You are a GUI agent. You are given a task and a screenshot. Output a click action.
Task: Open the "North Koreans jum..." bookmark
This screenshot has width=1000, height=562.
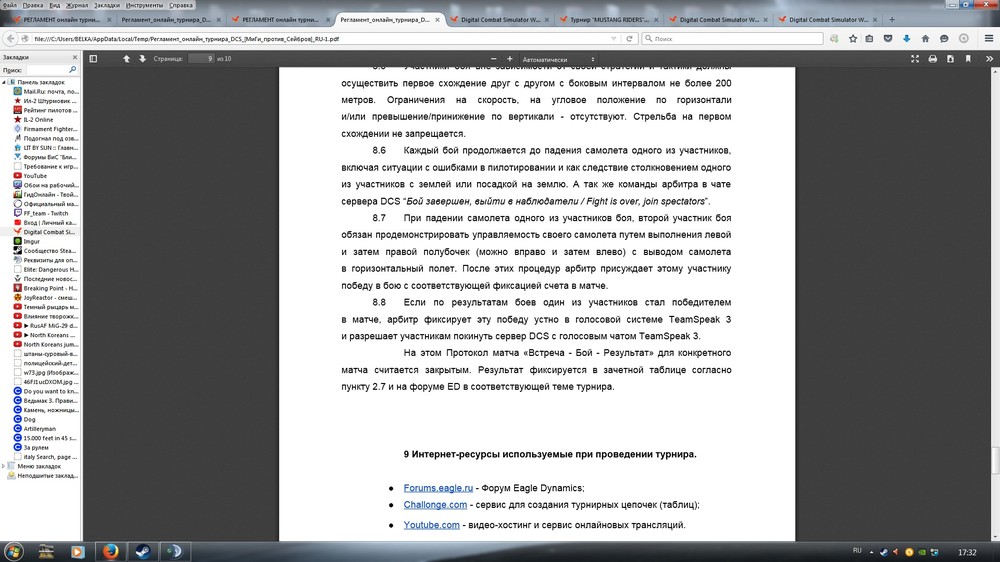46,344
